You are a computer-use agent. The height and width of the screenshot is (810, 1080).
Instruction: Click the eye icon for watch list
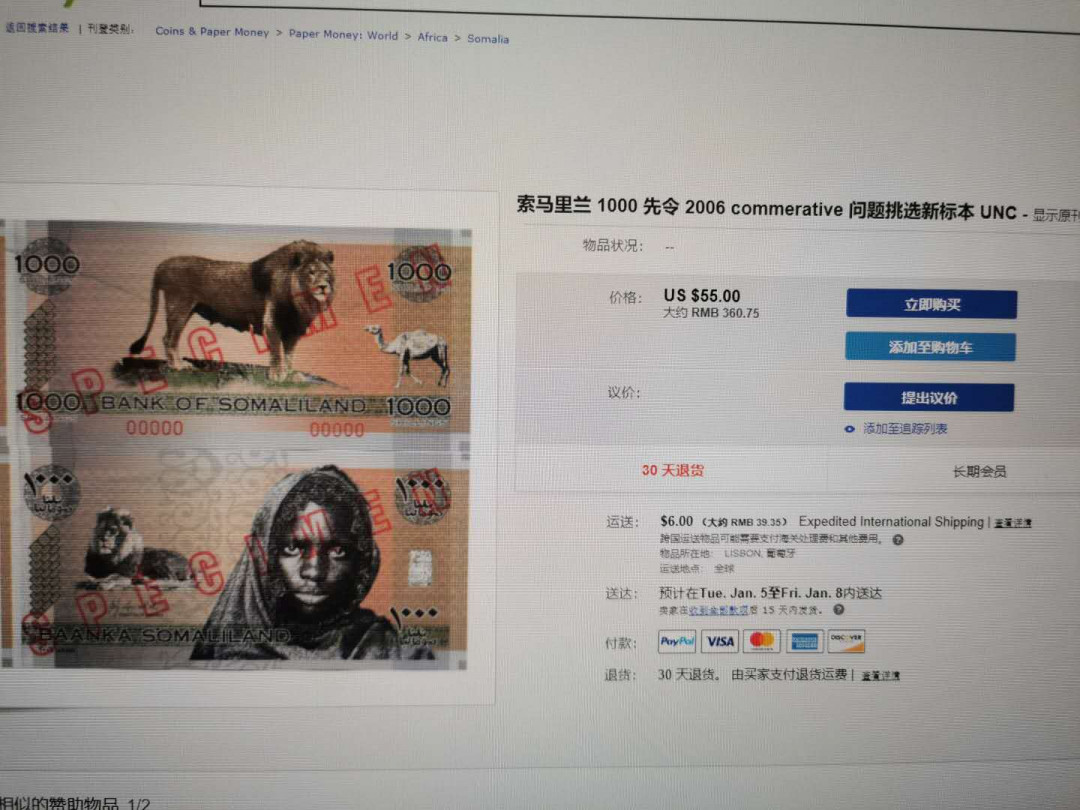pos(850,429)
